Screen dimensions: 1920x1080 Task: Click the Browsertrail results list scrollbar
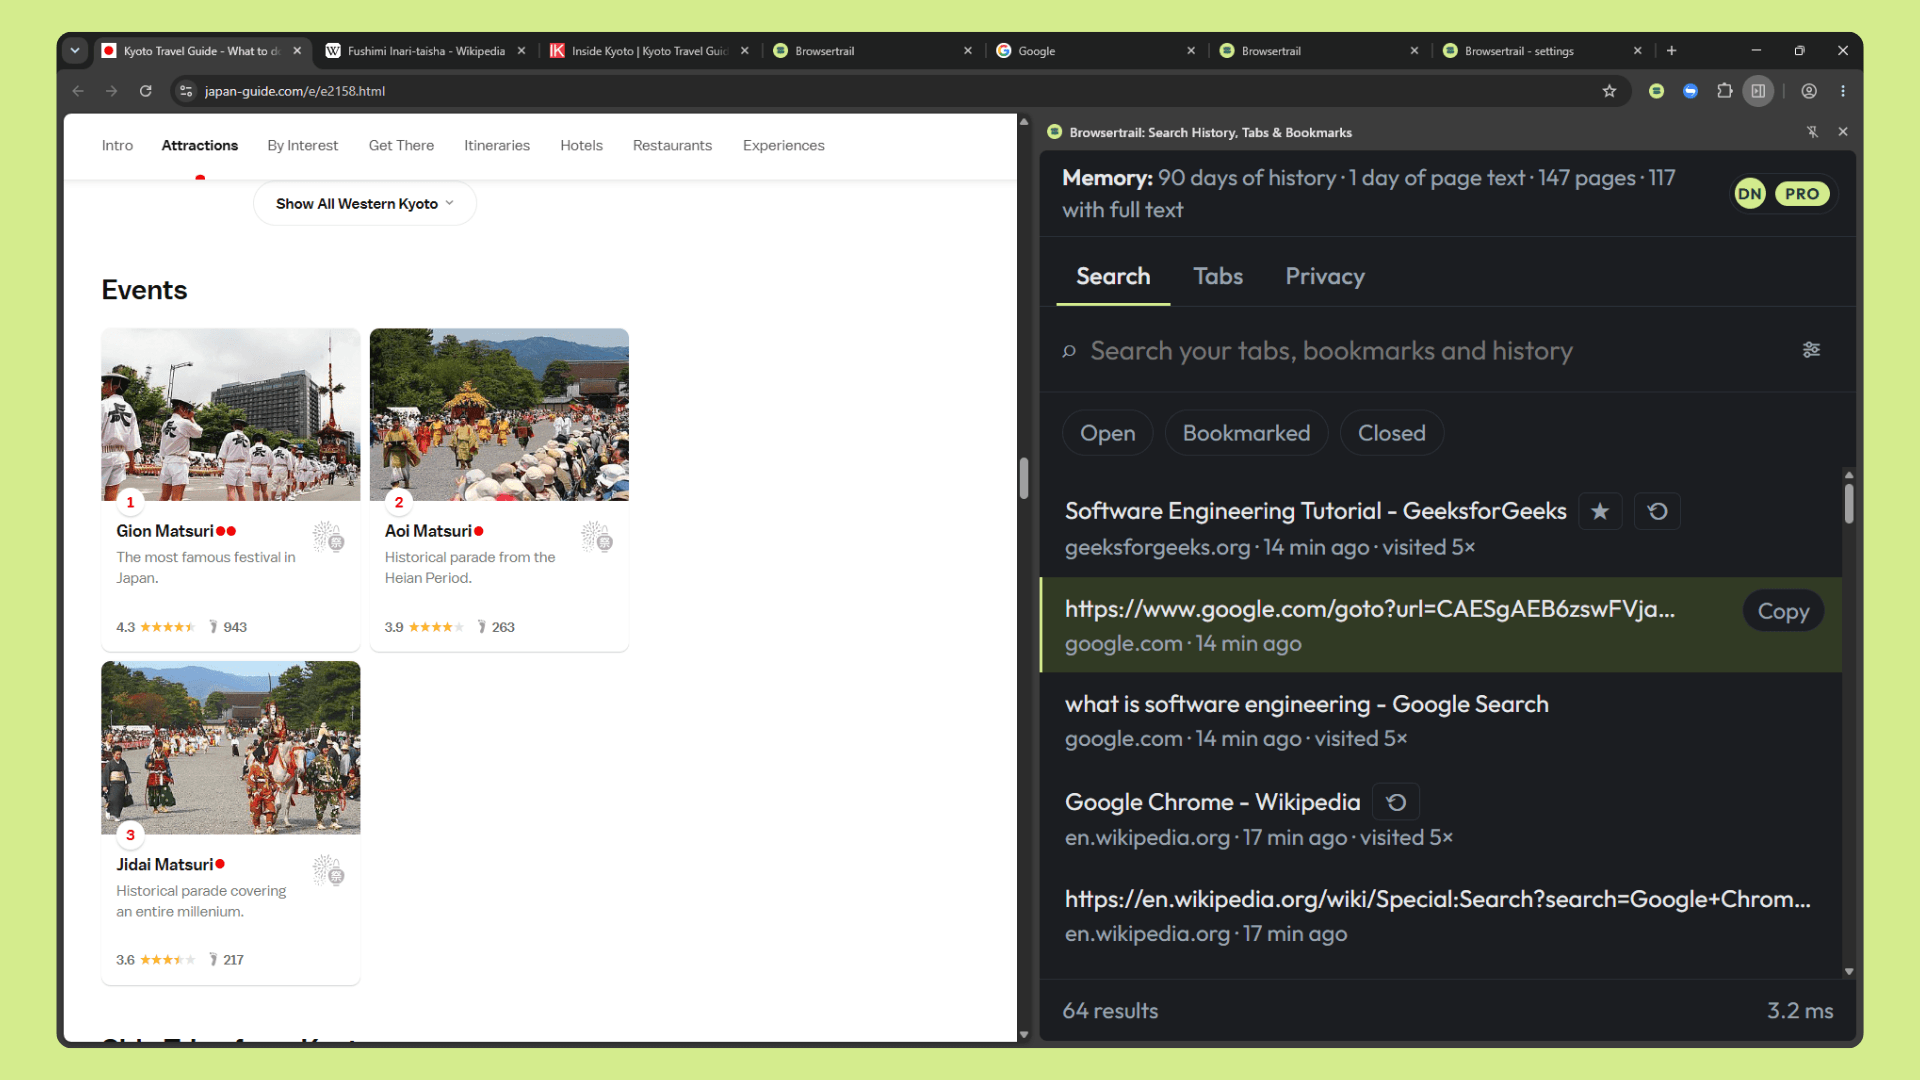1849,504
